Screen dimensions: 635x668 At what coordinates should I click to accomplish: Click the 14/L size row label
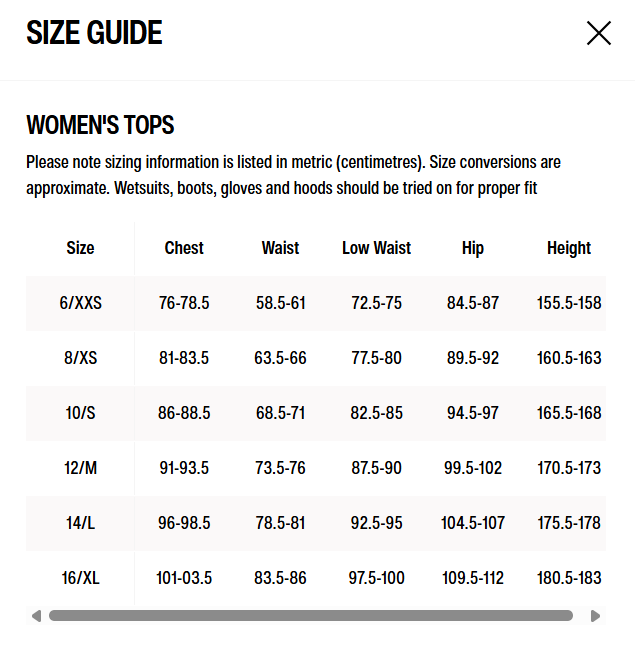pyautogui.click(x=80, y=523)
